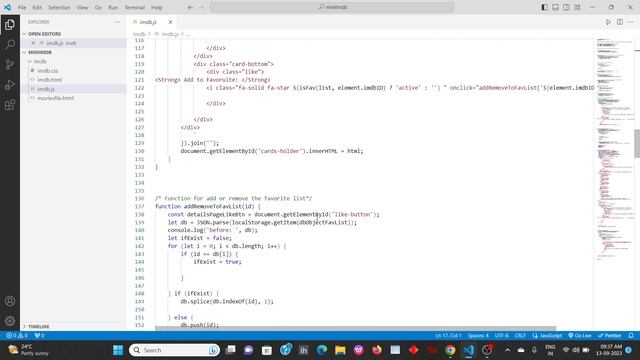Toggle the Primary Side Bar layout icon
This screenshot has width=640, height=360.
[544, 7]
